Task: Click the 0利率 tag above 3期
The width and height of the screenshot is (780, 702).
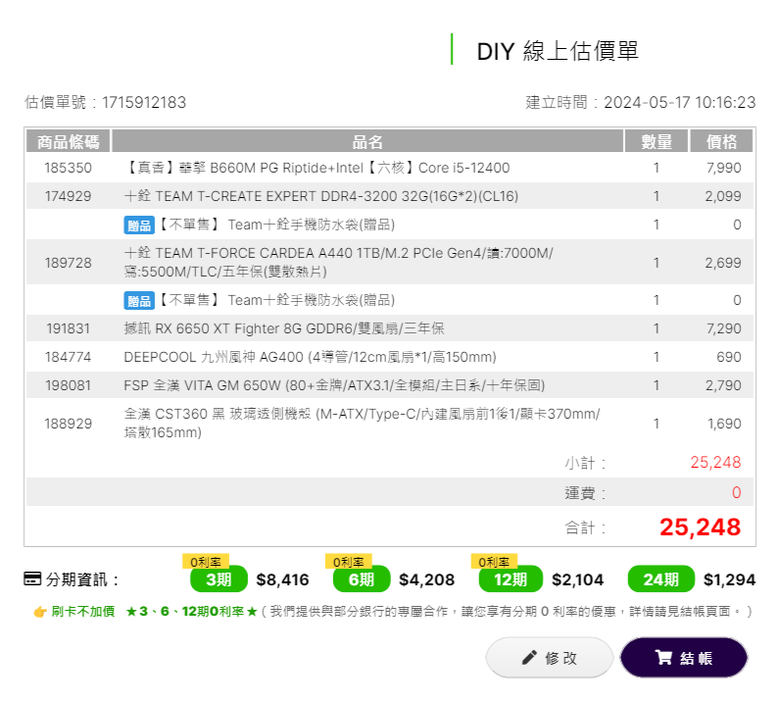Action: pos(205,562)
